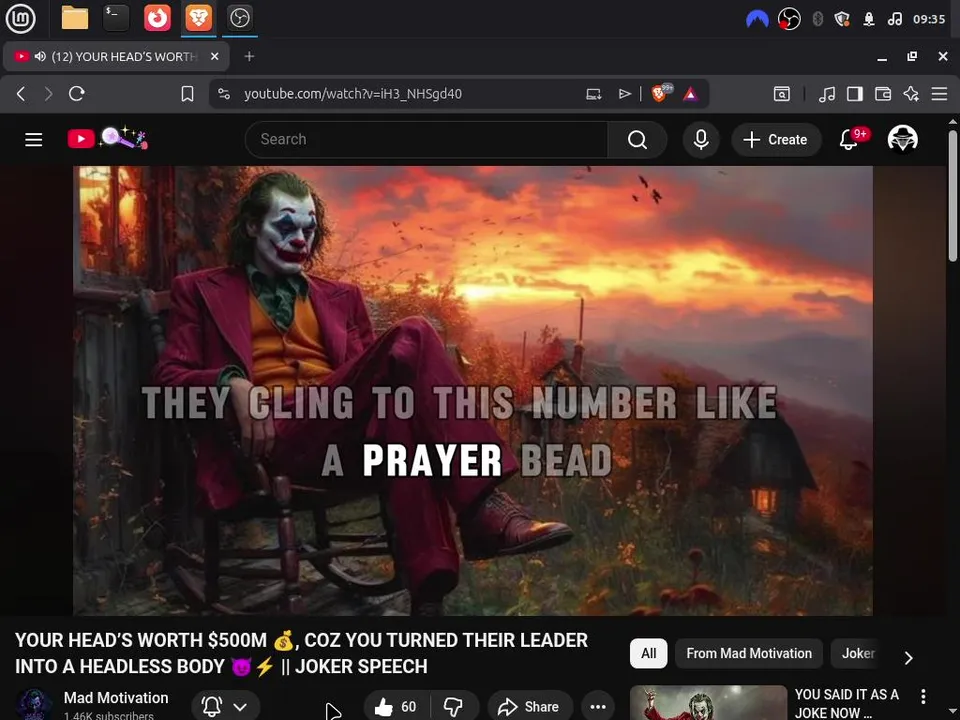Image resolution: width=960 pixels, height=720 pixels.
Task: Open the Mad Motivation channel name
Action: tap(116, 698)
